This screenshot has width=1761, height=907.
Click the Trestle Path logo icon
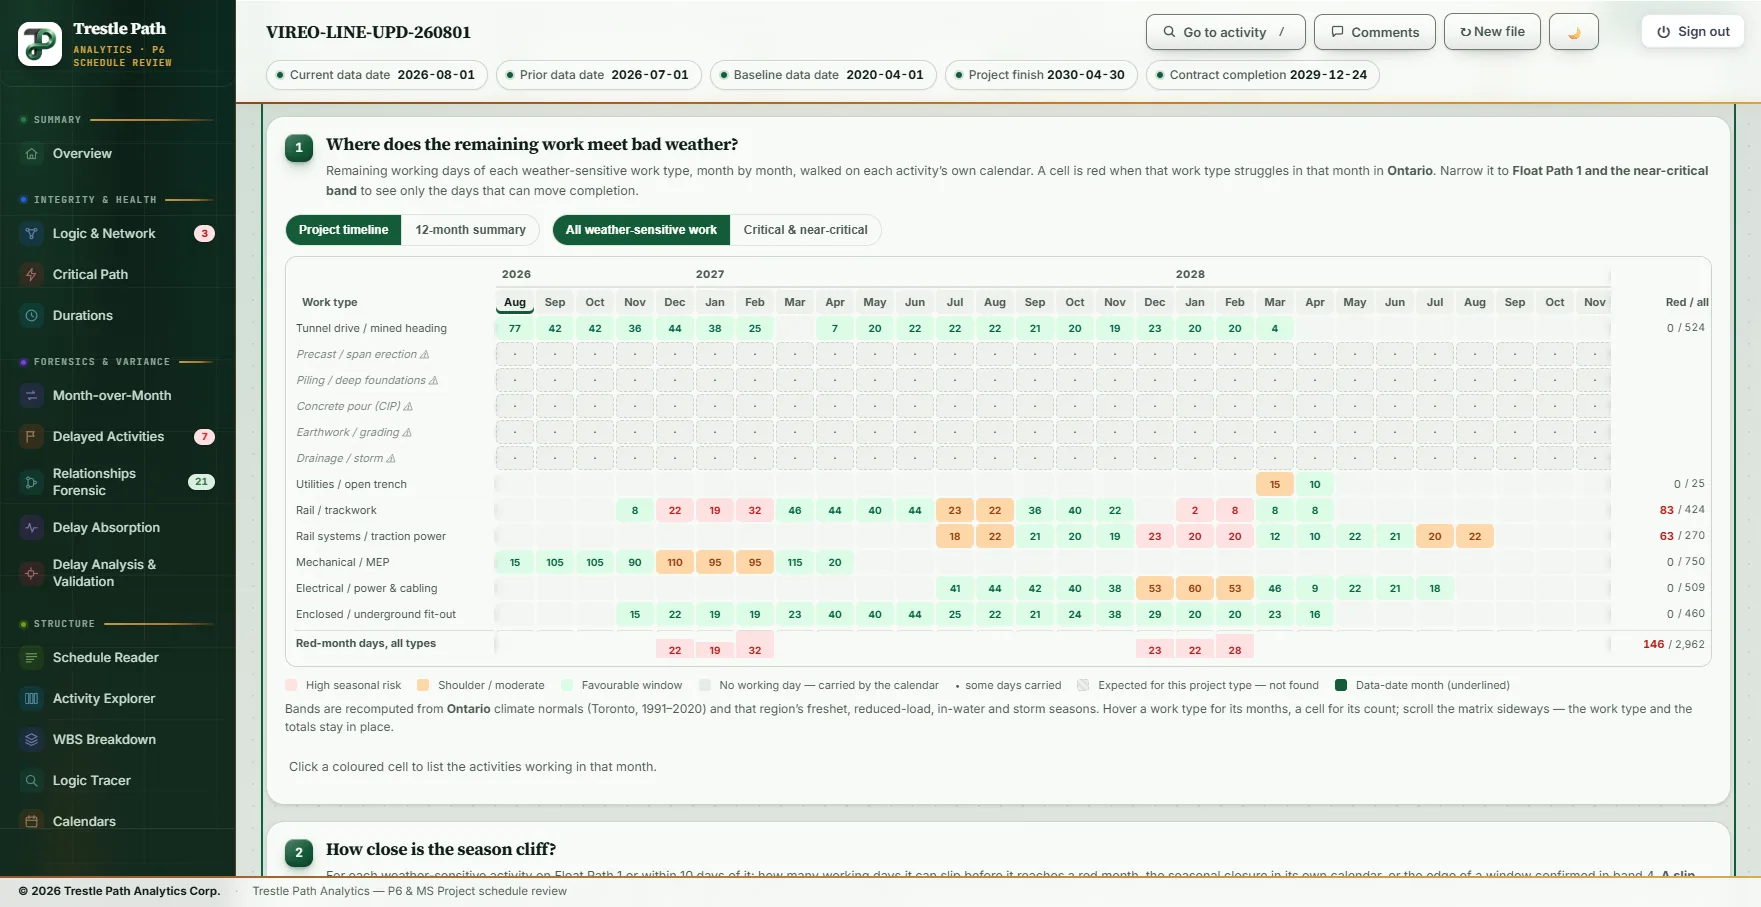(40, 44)
